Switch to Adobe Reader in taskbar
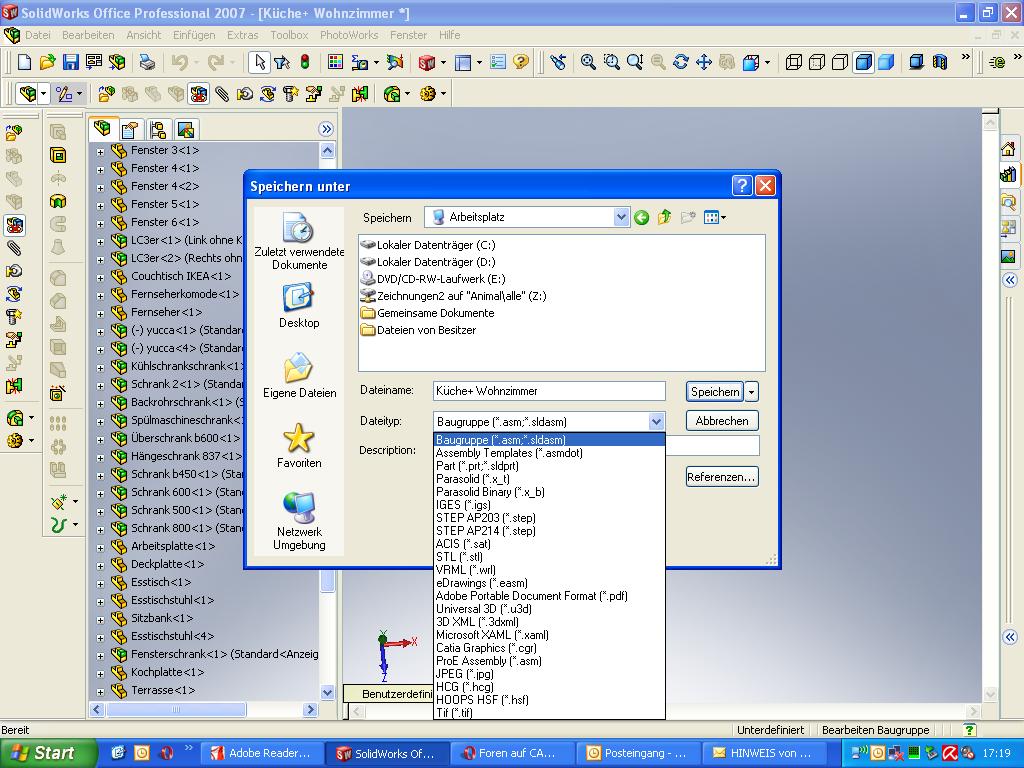This screenshot has height=768, width=1024. (x=261, y=753)
